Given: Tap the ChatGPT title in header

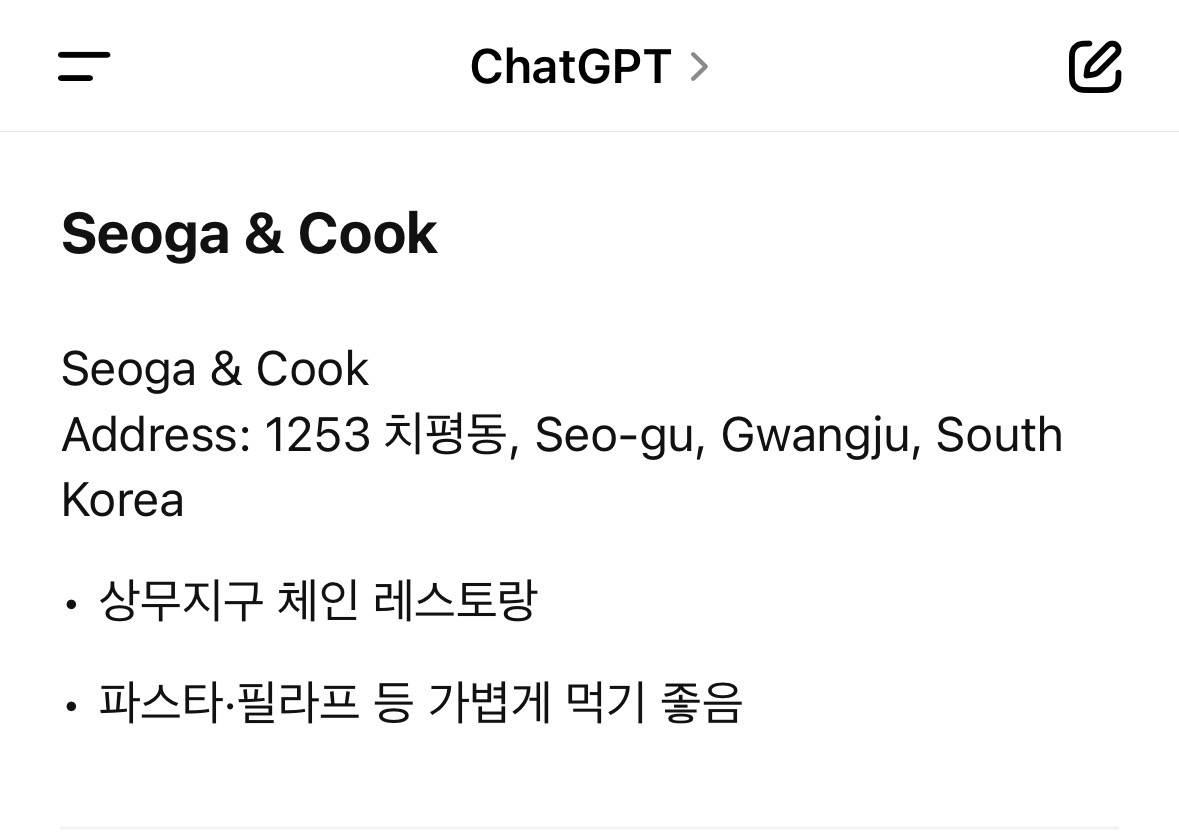Looking at the screenshot, I should tap(570, 67).
